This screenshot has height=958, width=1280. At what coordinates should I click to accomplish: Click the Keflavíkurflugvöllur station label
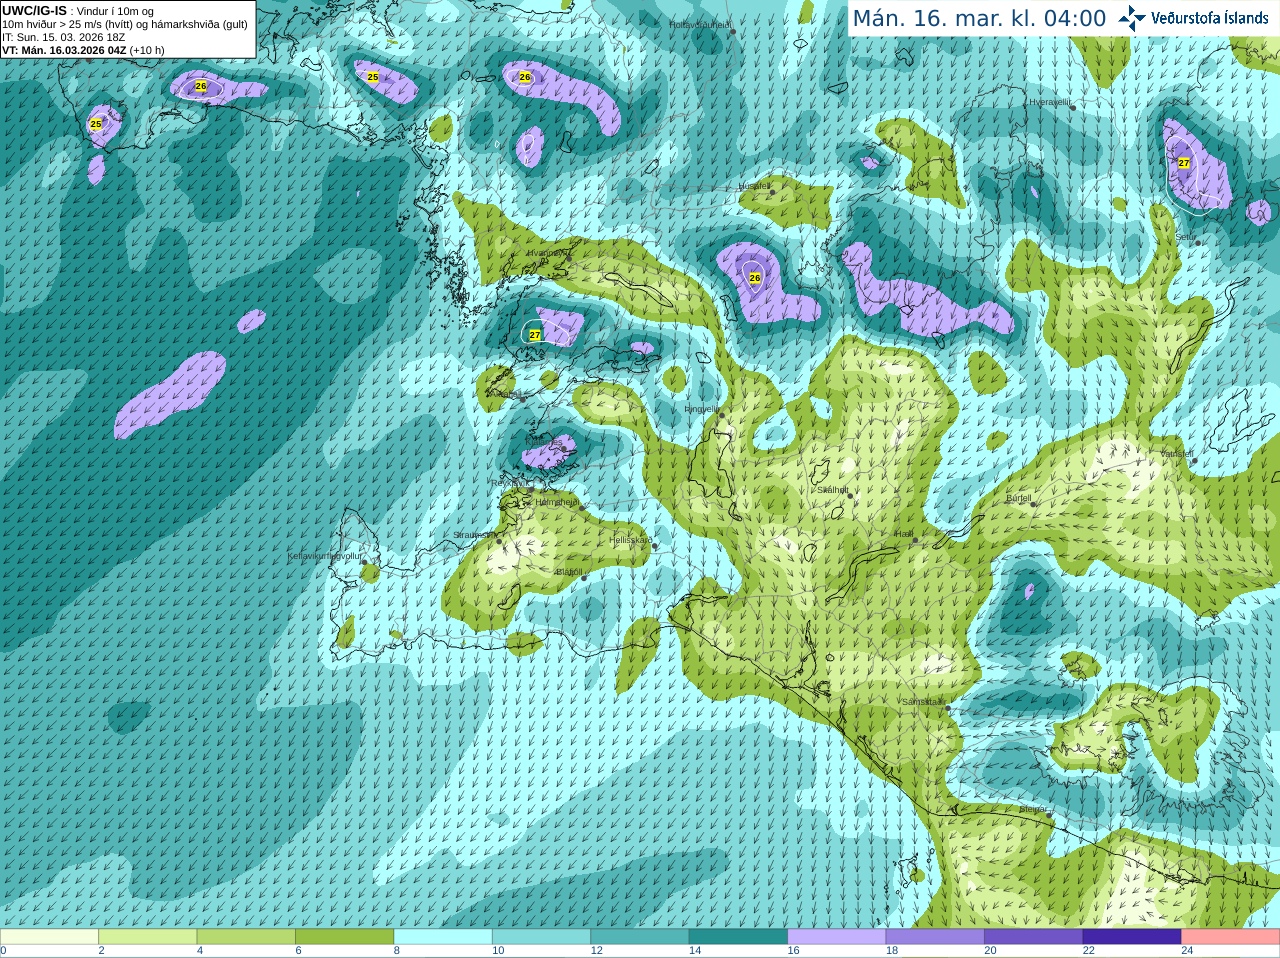[x=325, y=556]
